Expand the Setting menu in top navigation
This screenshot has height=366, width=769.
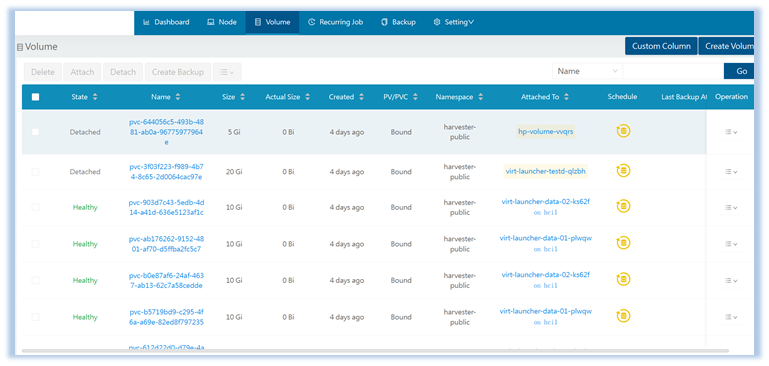tap(454, 22)
